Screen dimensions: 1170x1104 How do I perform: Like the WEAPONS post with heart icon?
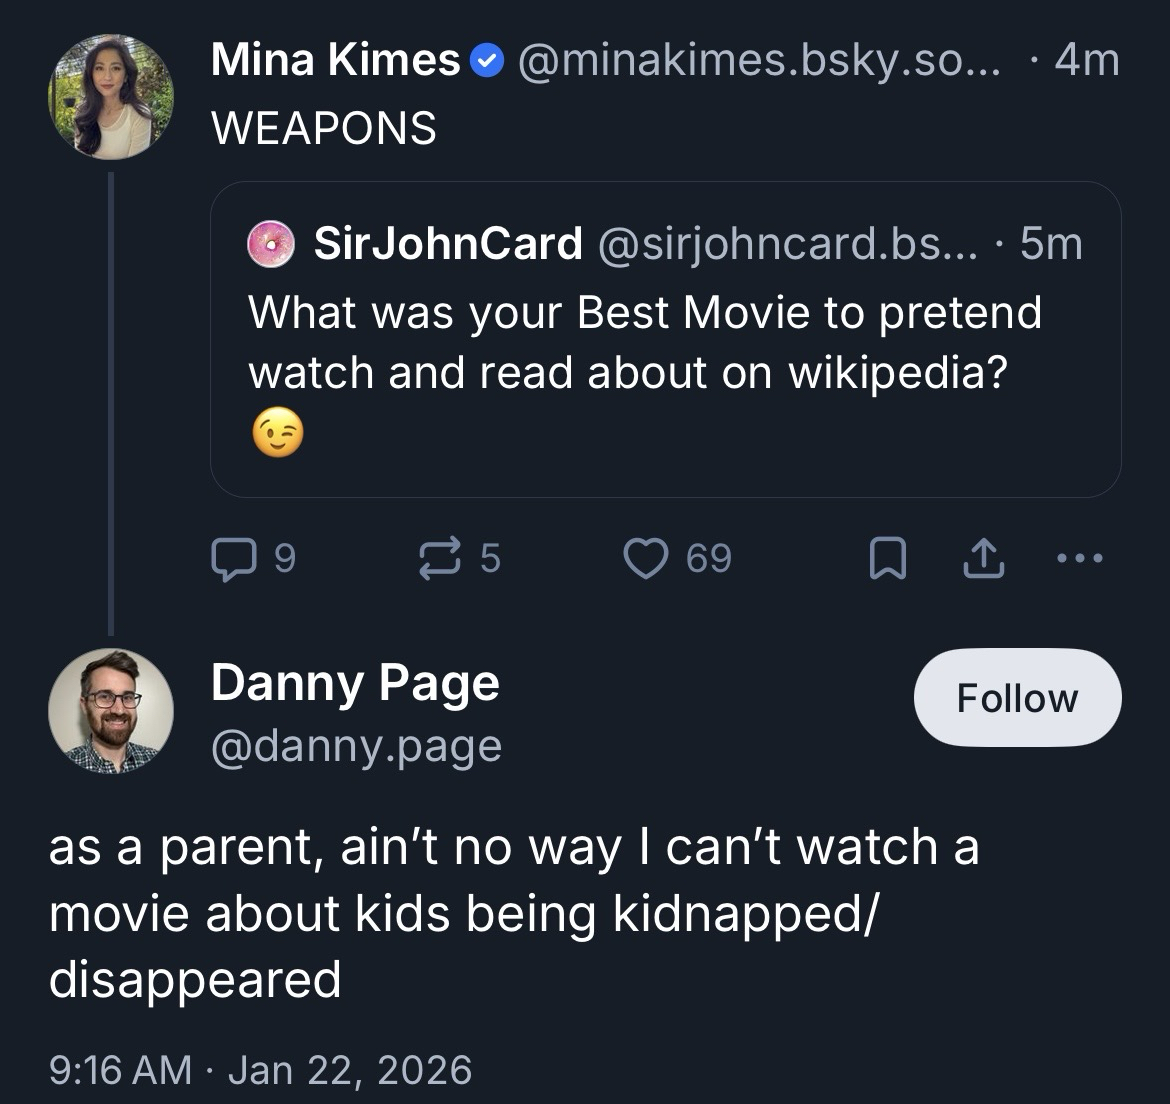tap(645, 558)
